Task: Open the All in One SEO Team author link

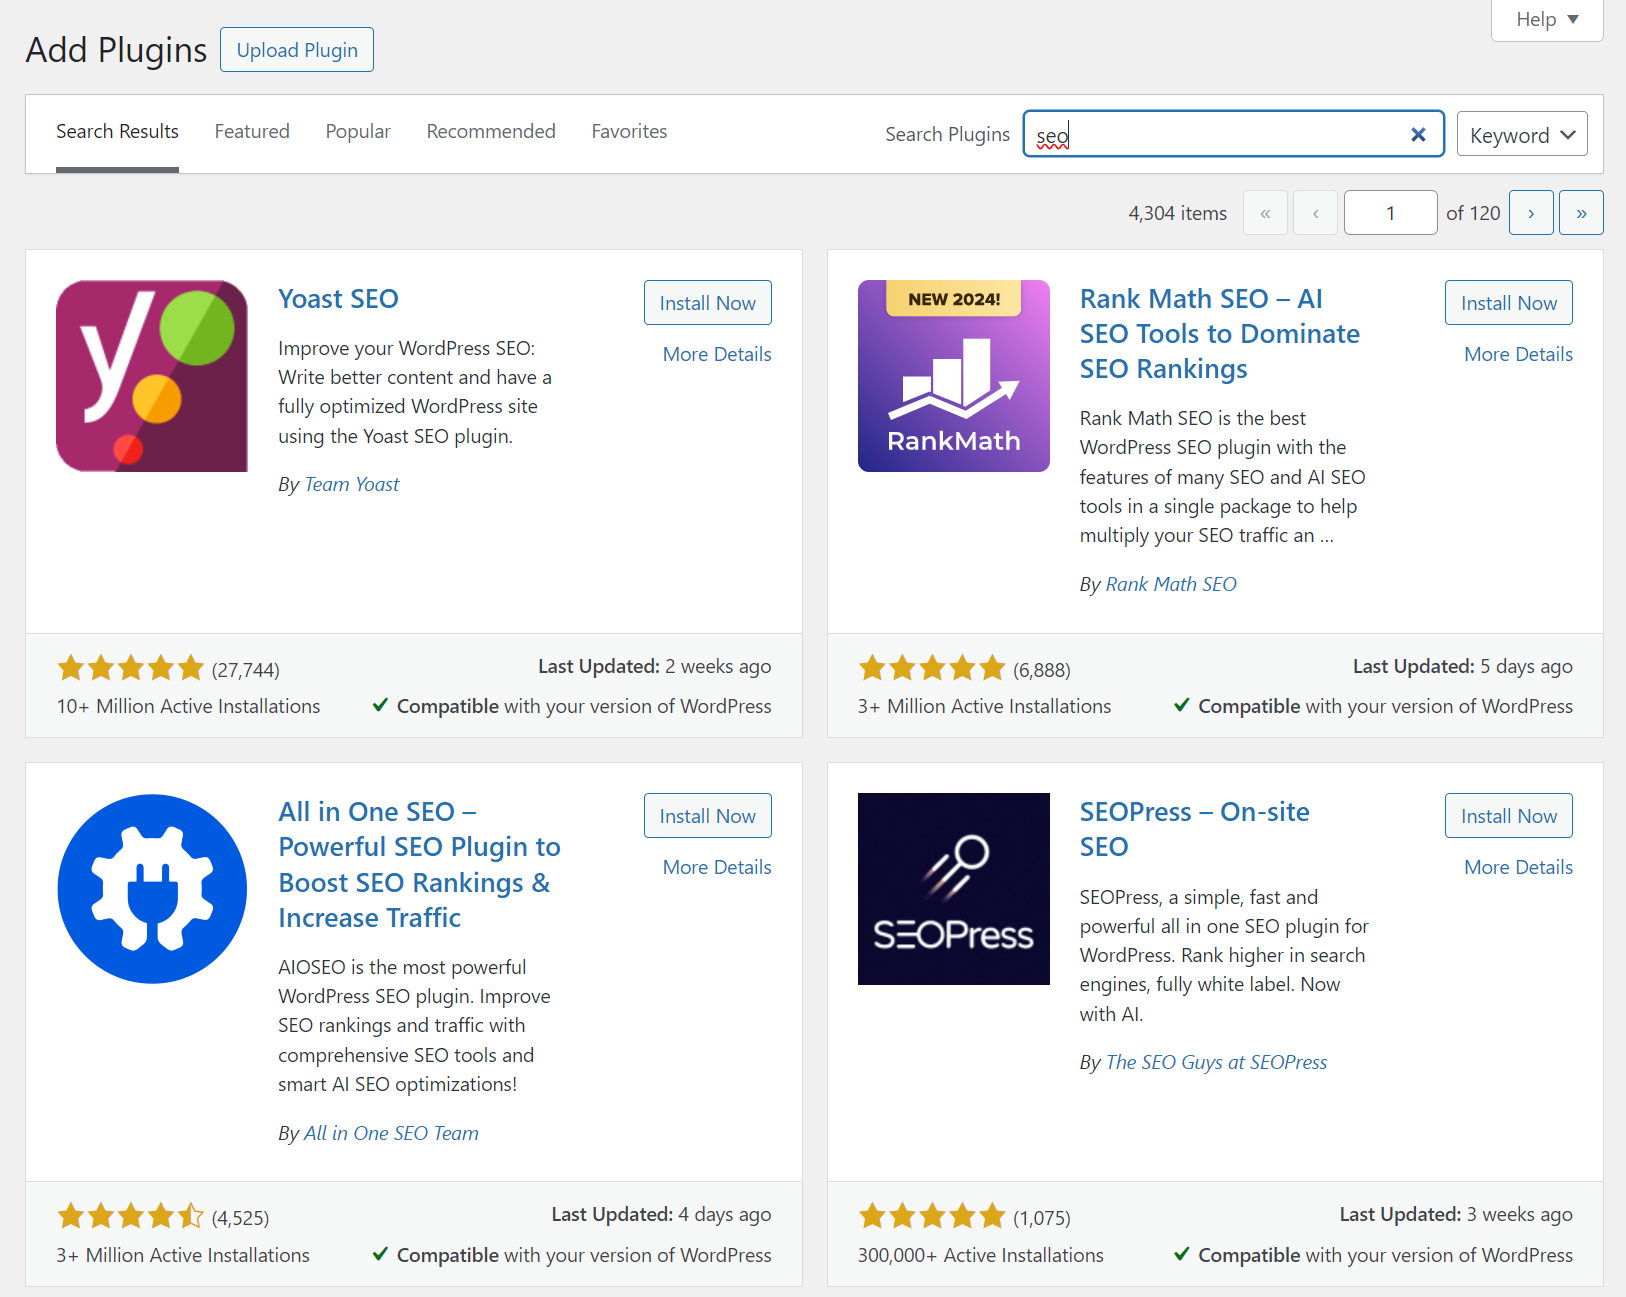Action: [391, 1133]
